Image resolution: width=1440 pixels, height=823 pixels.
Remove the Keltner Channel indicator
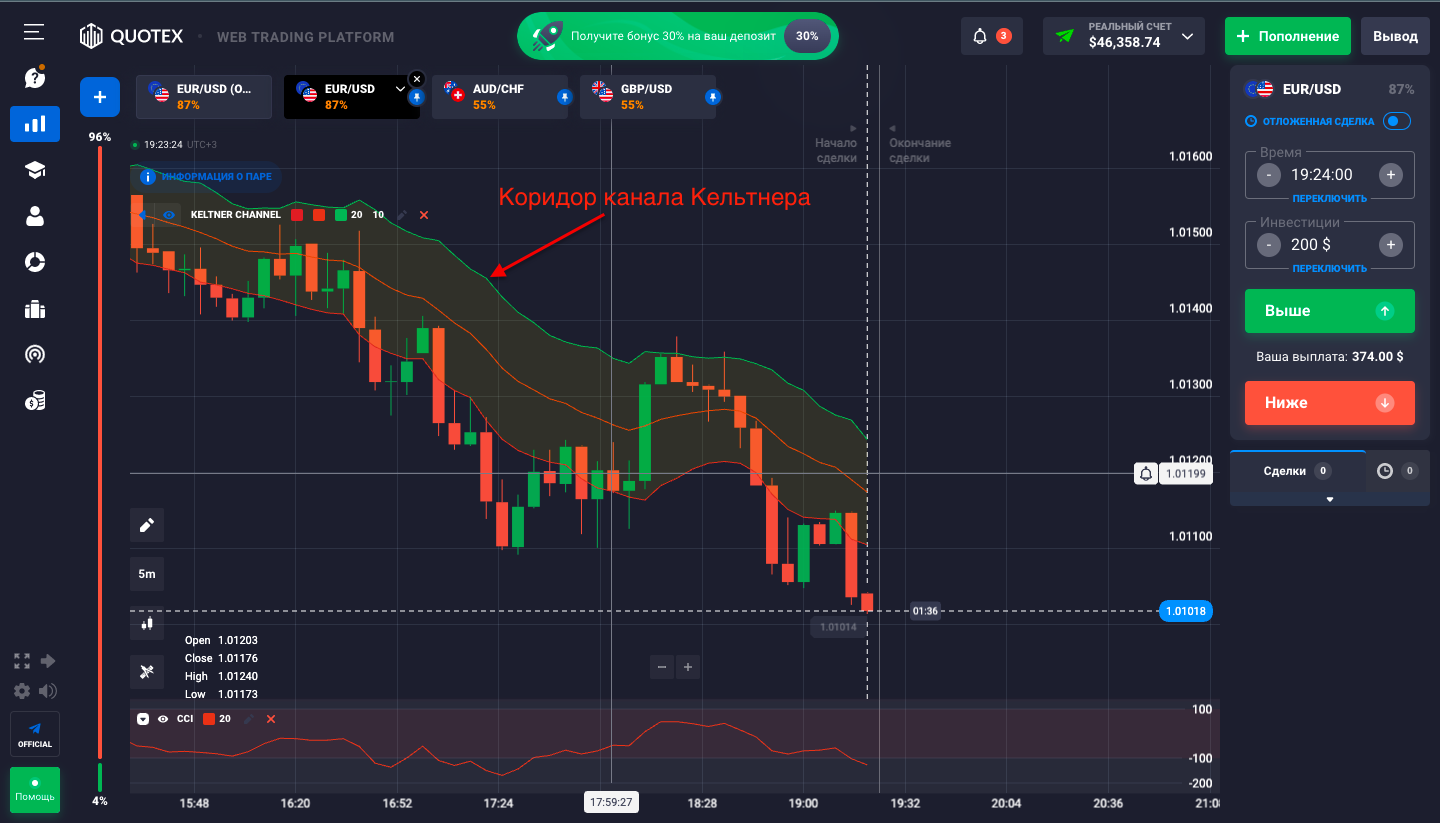[x=424, y=215]
